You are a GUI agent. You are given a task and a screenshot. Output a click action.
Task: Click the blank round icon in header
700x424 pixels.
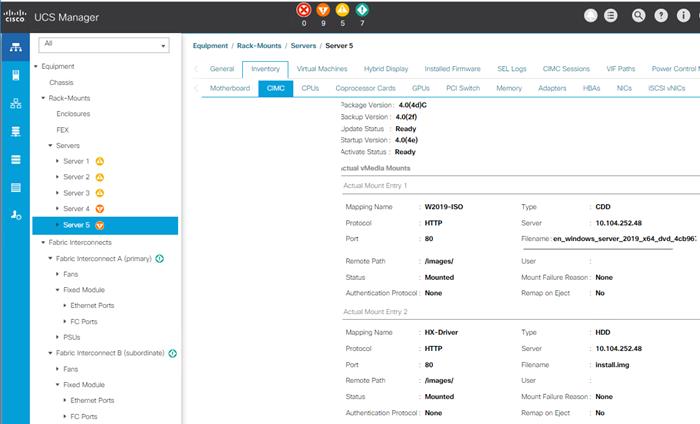(x=591, y=16)
